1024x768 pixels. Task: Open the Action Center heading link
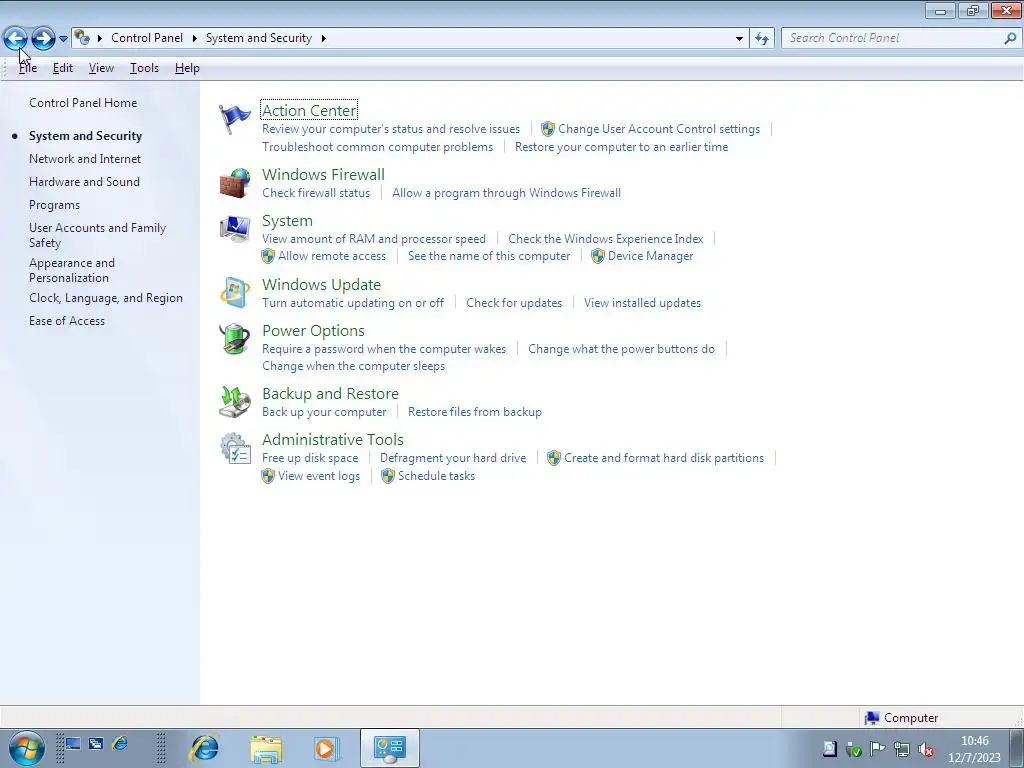coord(309,110)
